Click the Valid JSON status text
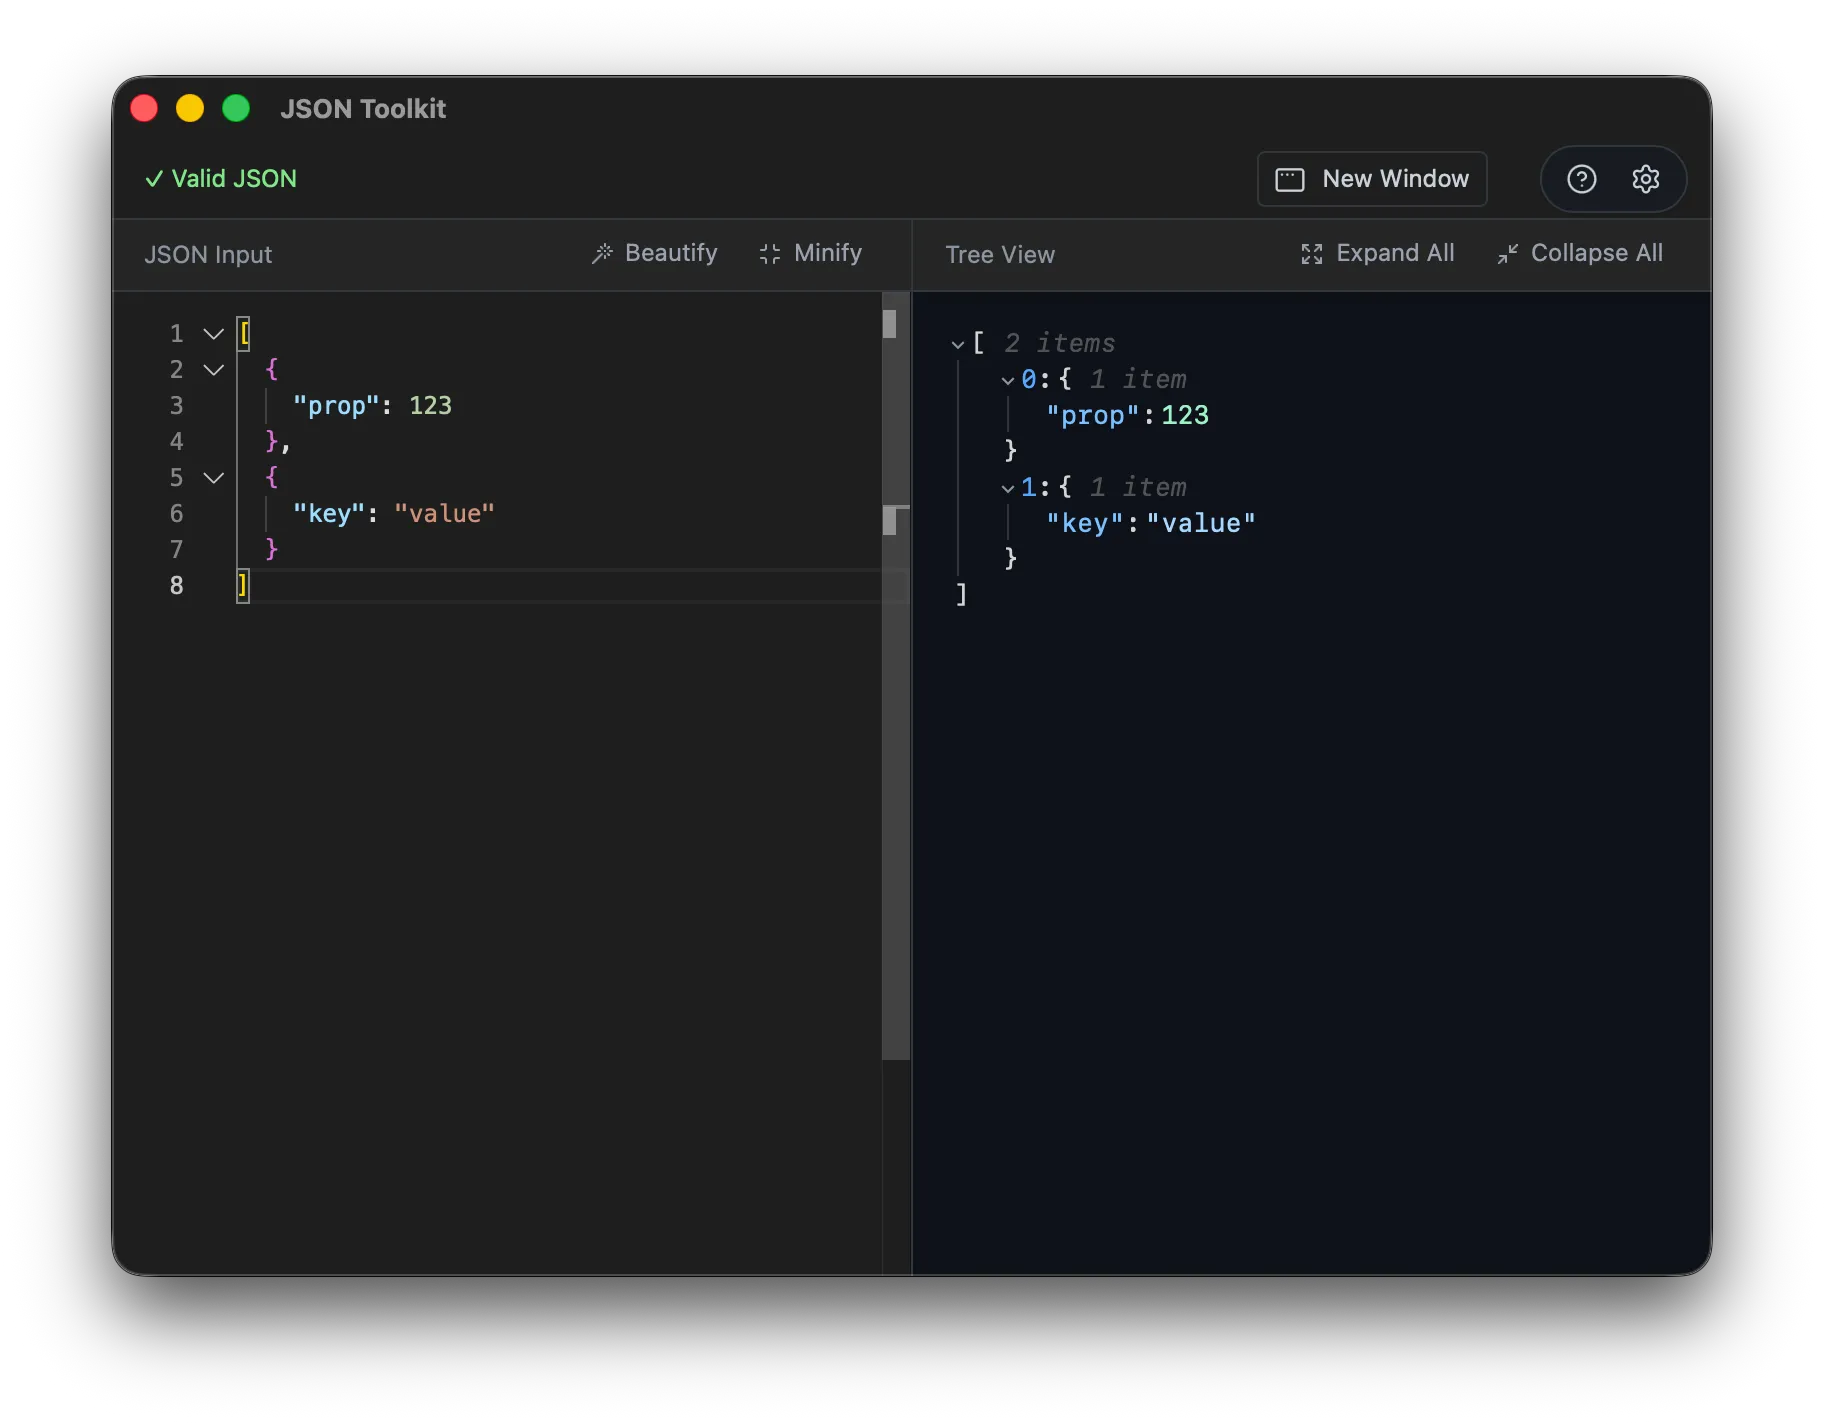Image resolution: width=1824 pixels, height=1424 pixels. 234,178
